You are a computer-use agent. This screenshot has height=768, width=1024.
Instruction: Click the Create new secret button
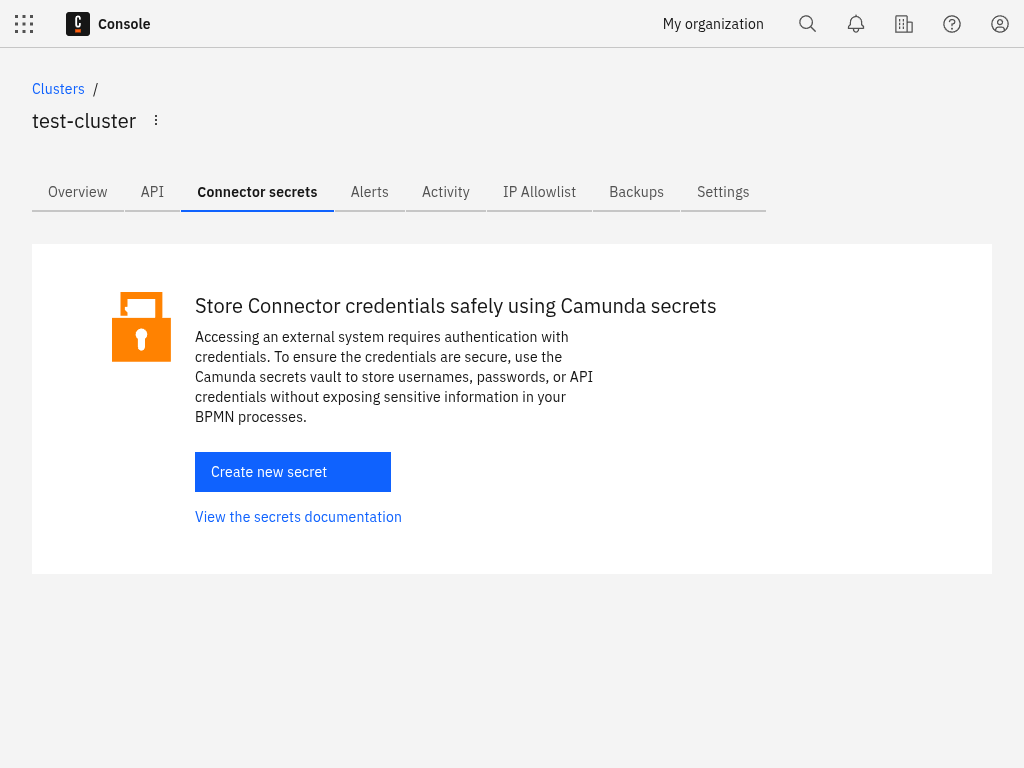tap(292, 472)
